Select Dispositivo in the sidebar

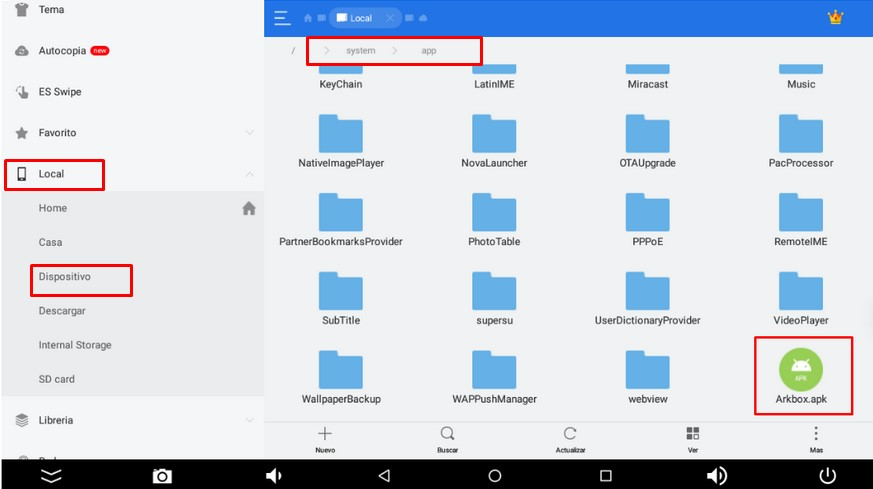(65, 277)
